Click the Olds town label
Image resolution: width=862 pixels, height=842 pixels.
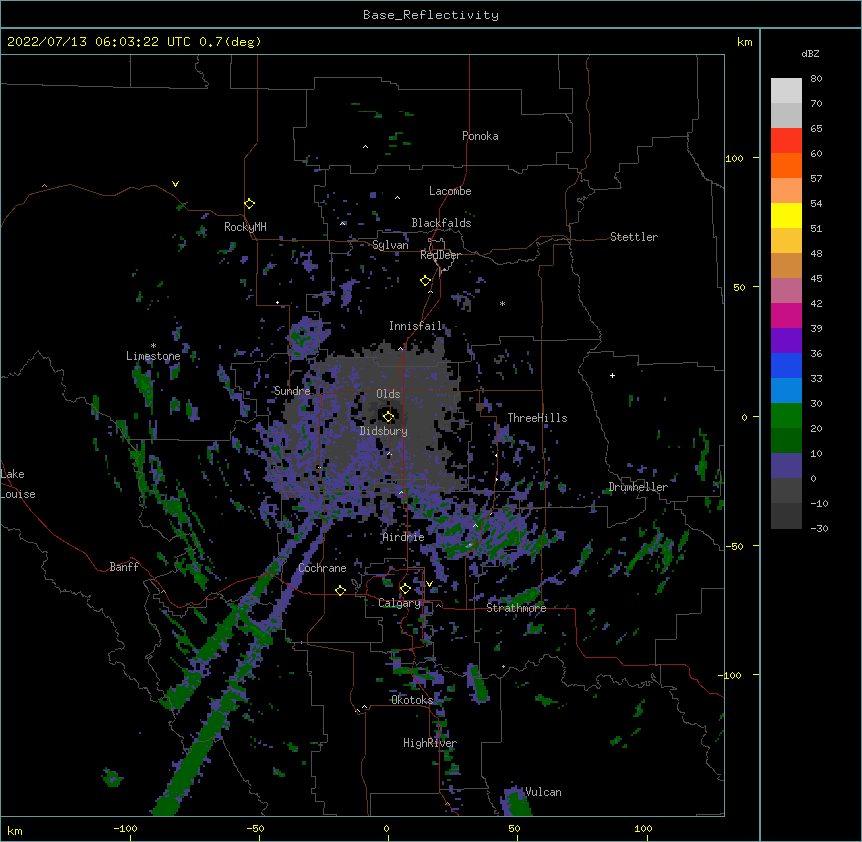point(388,394)
